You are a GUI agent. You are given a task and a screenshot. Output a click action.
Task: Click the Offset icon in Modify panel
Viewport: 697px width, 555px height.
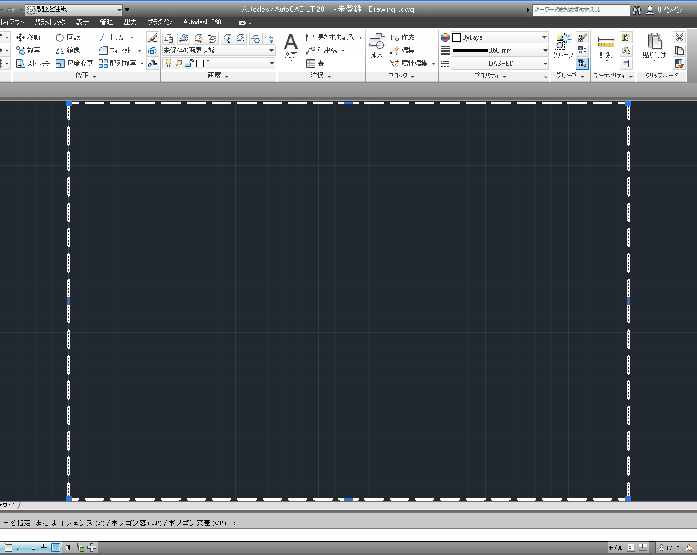[152, 64]
